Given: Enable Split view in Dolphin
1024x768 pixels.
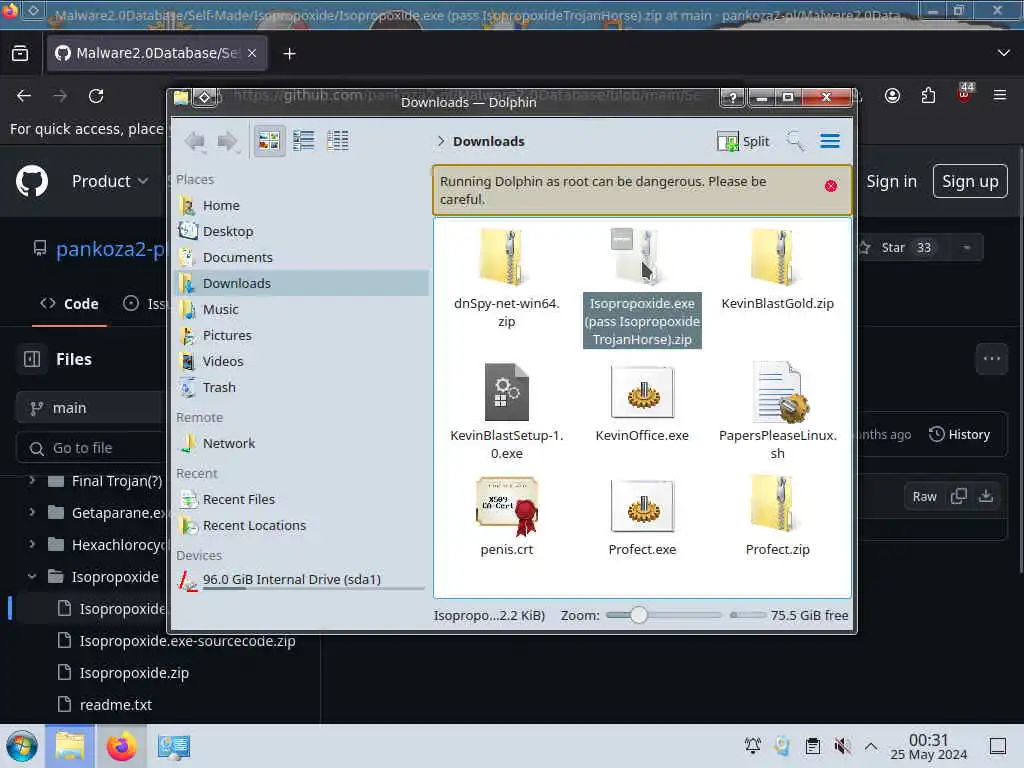Looking at the screenshot, I should pyautogui.click(x=743, y=141).
